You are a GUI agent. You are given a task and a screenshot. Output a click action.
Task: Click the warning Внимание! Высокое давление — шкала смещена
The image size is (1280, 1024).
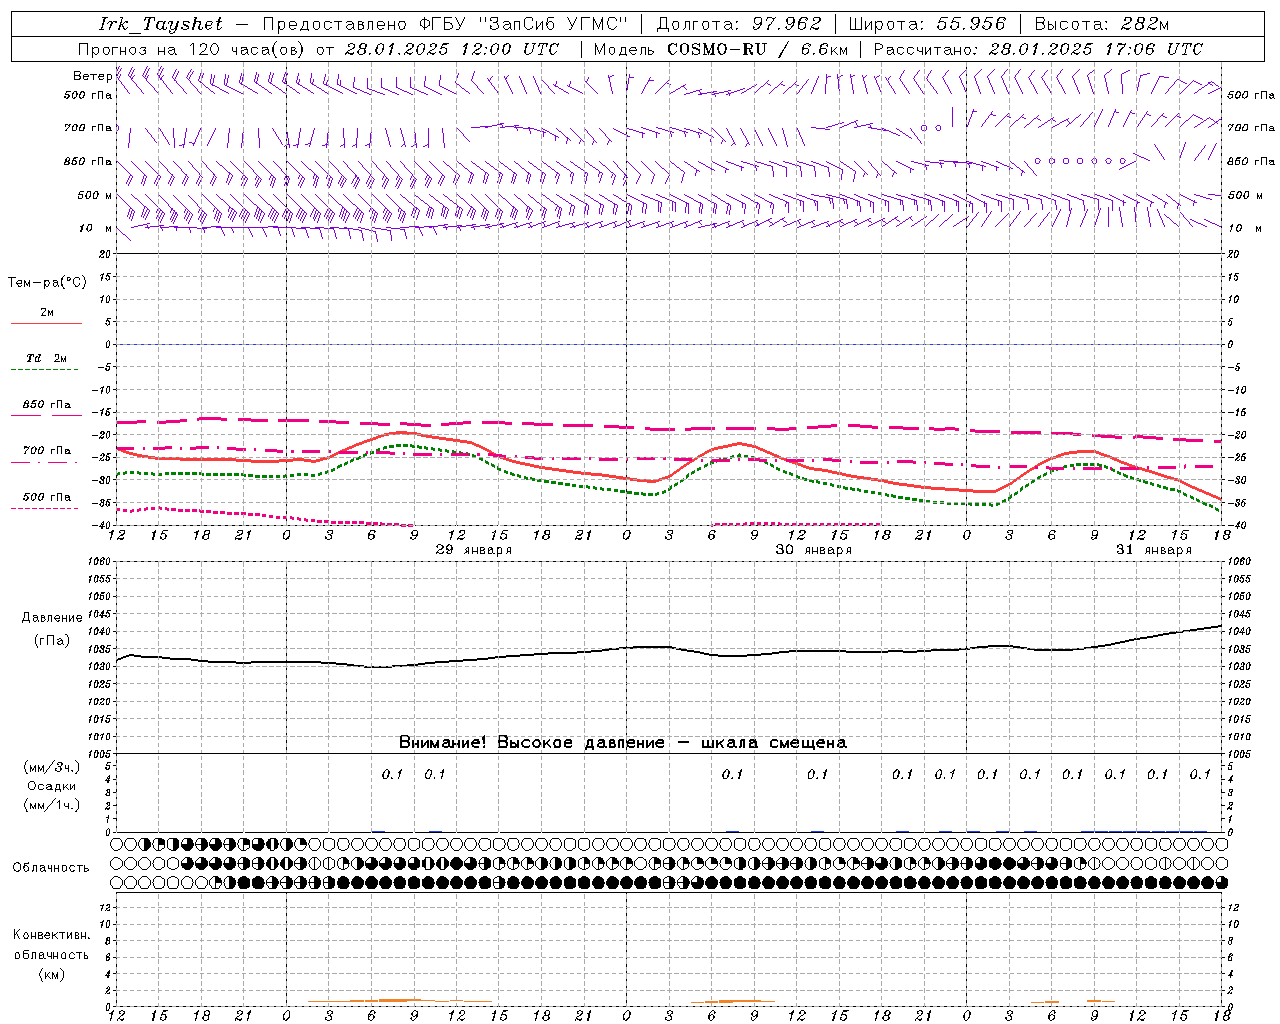[622, 743]
